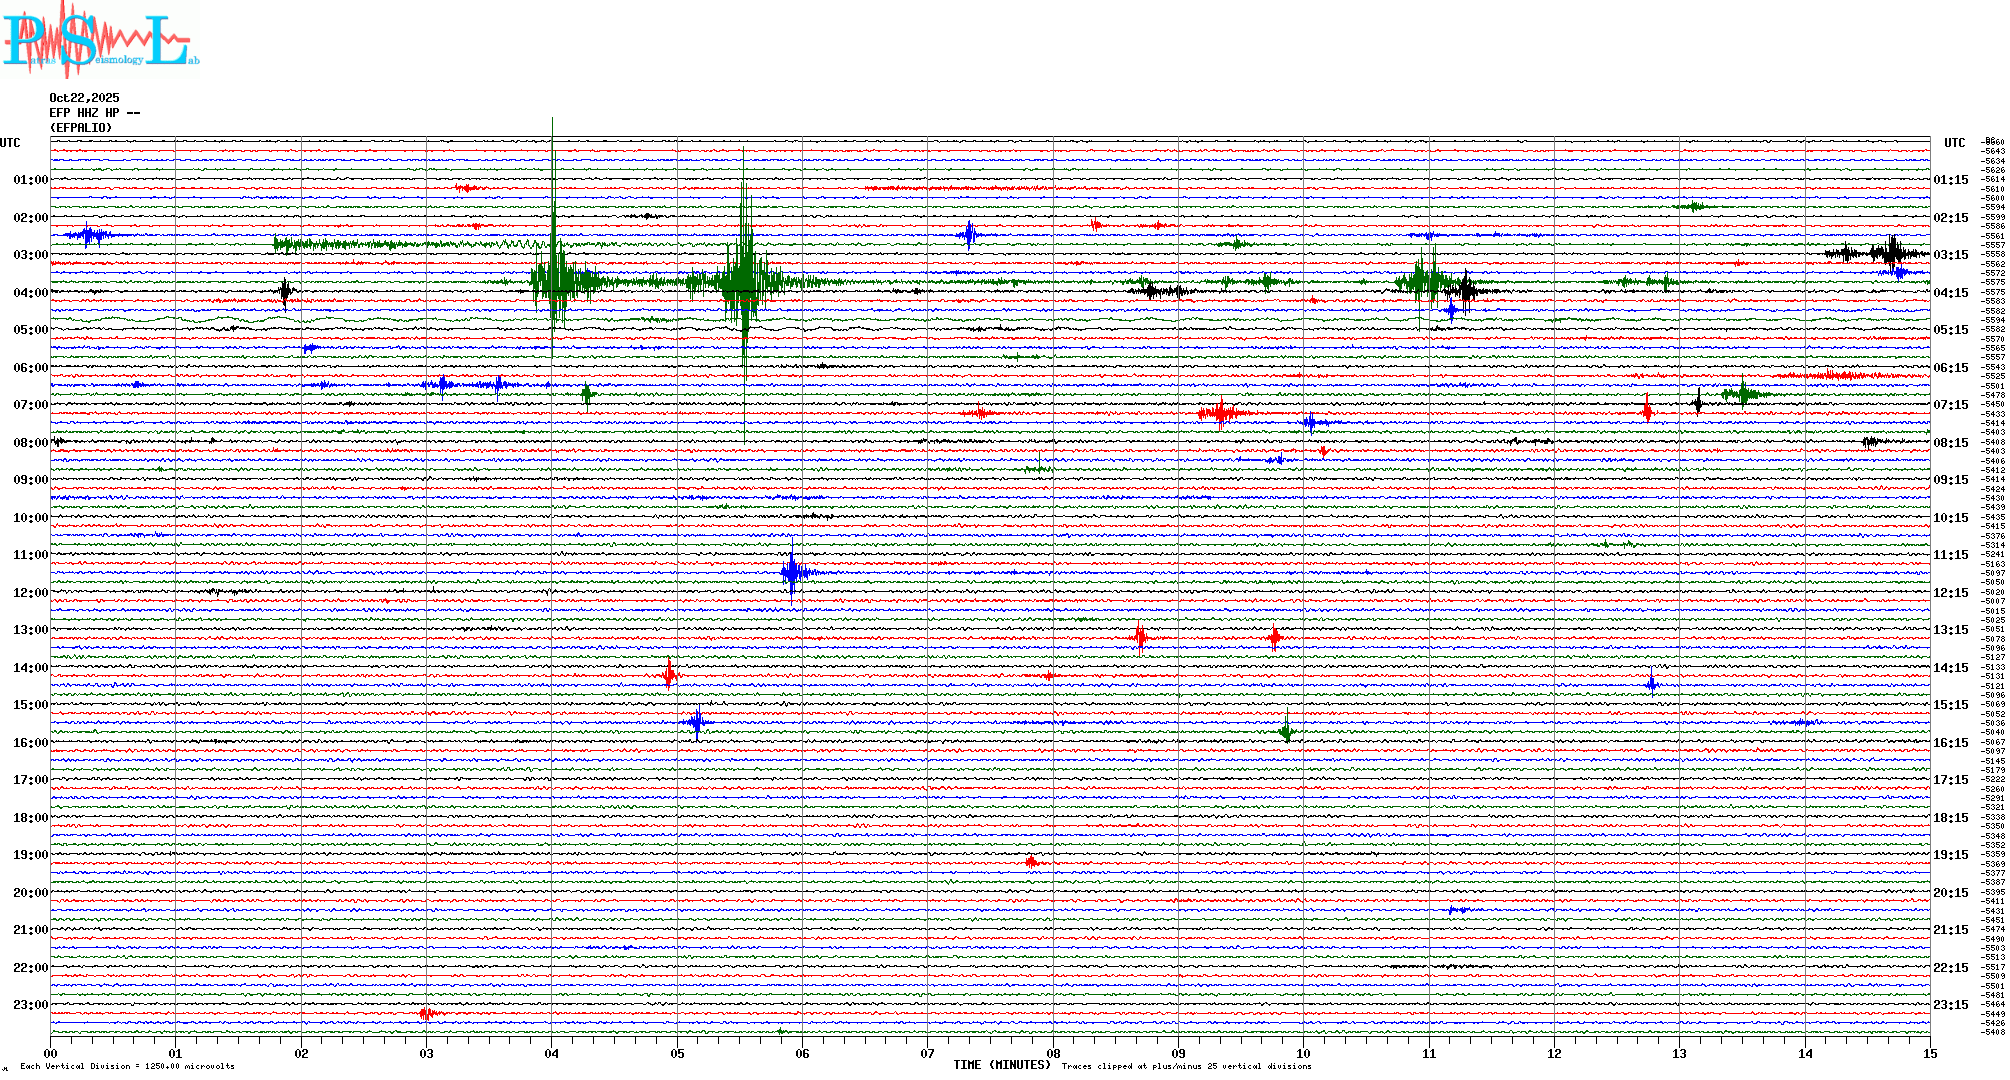Click the left UTC axis label
This screenshot has height=1080, width=2010.
coord(10,143)
